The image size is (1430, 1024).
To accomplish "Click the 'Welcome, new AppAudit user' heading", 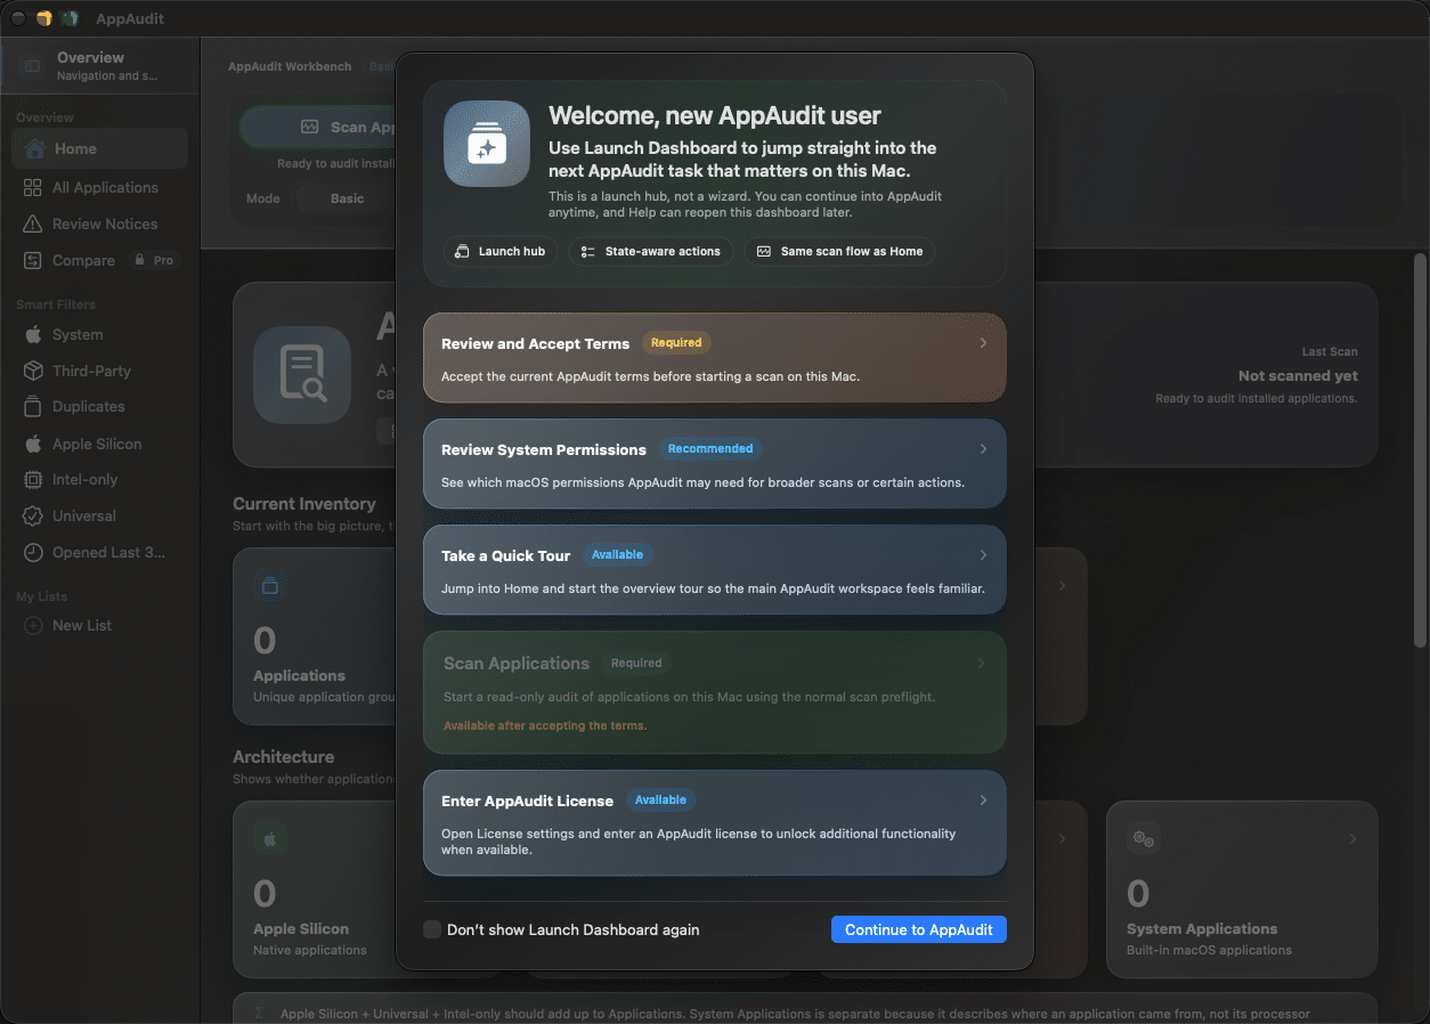I will click(x=714, y=116).
